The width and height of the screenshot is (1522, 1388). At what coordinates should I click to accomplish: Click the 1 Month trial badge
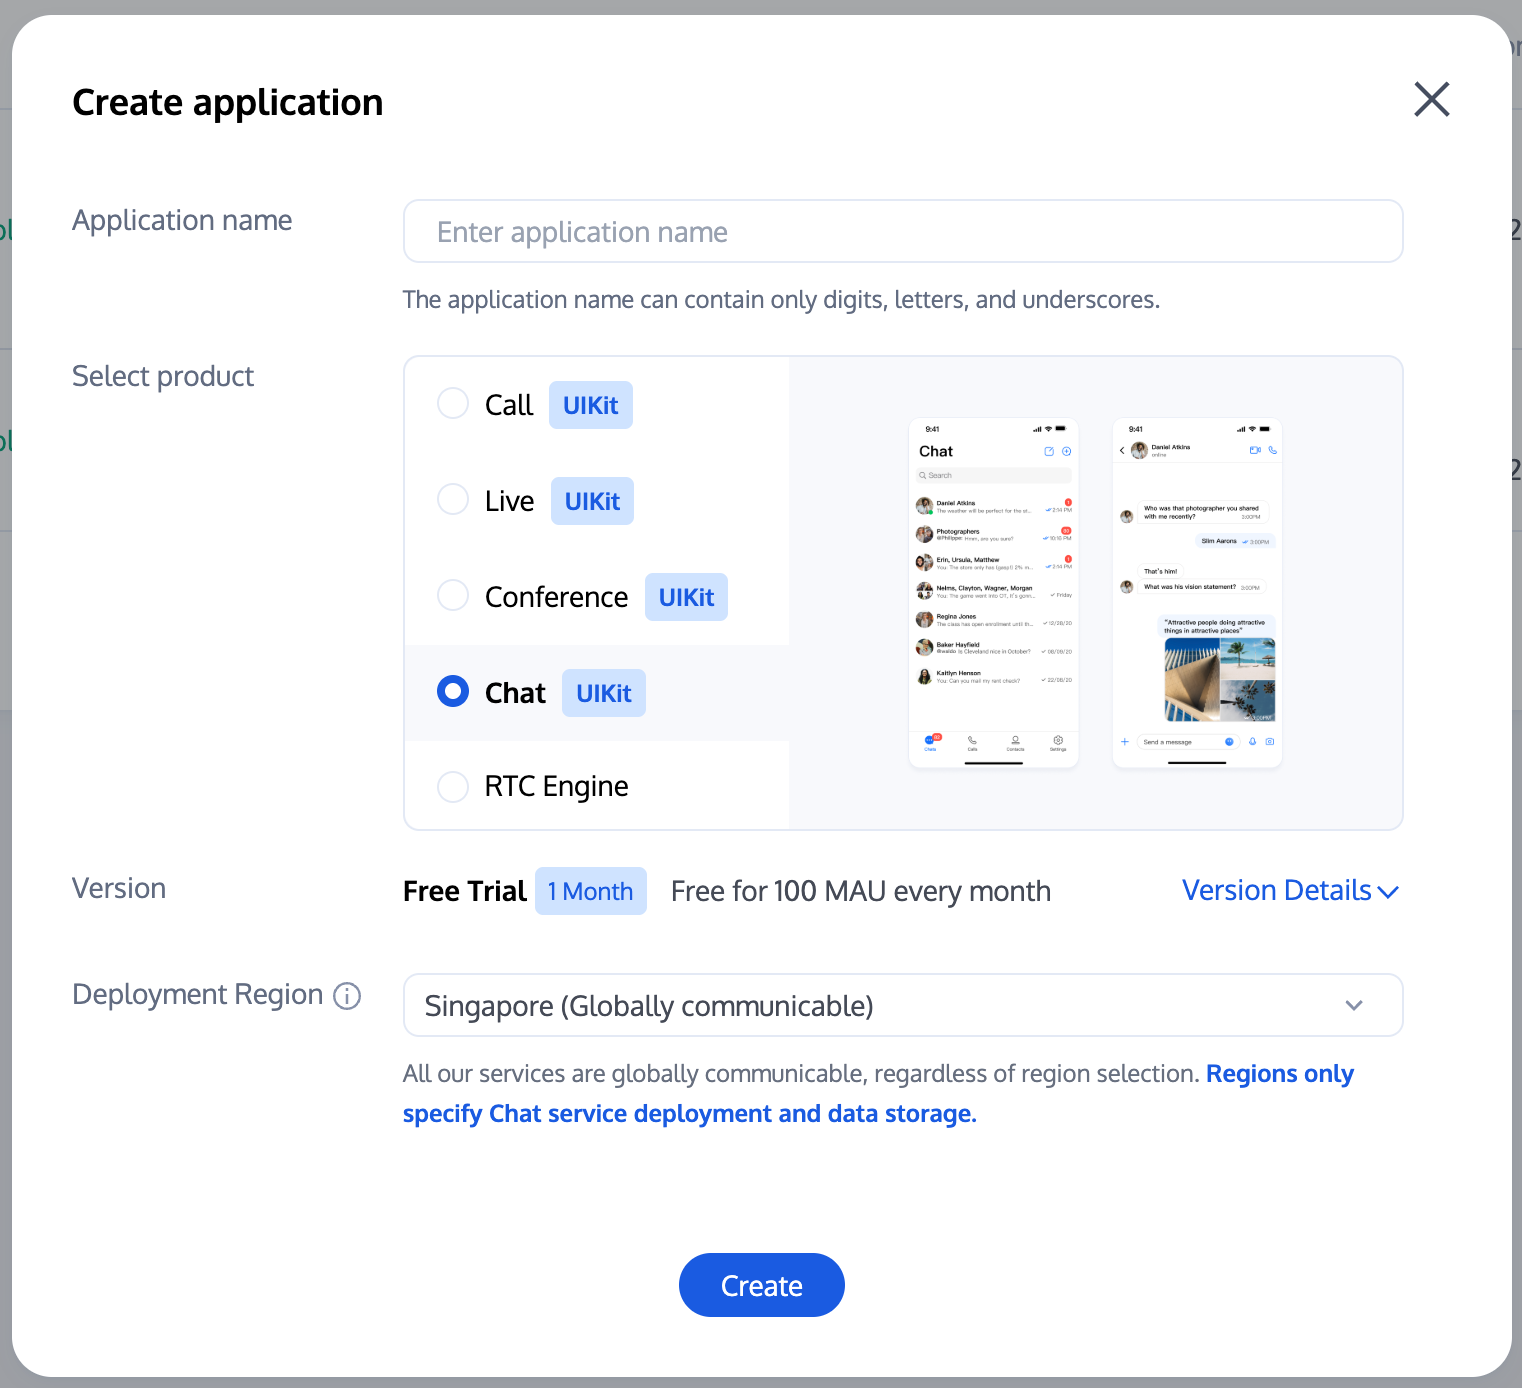pos(590,891)
